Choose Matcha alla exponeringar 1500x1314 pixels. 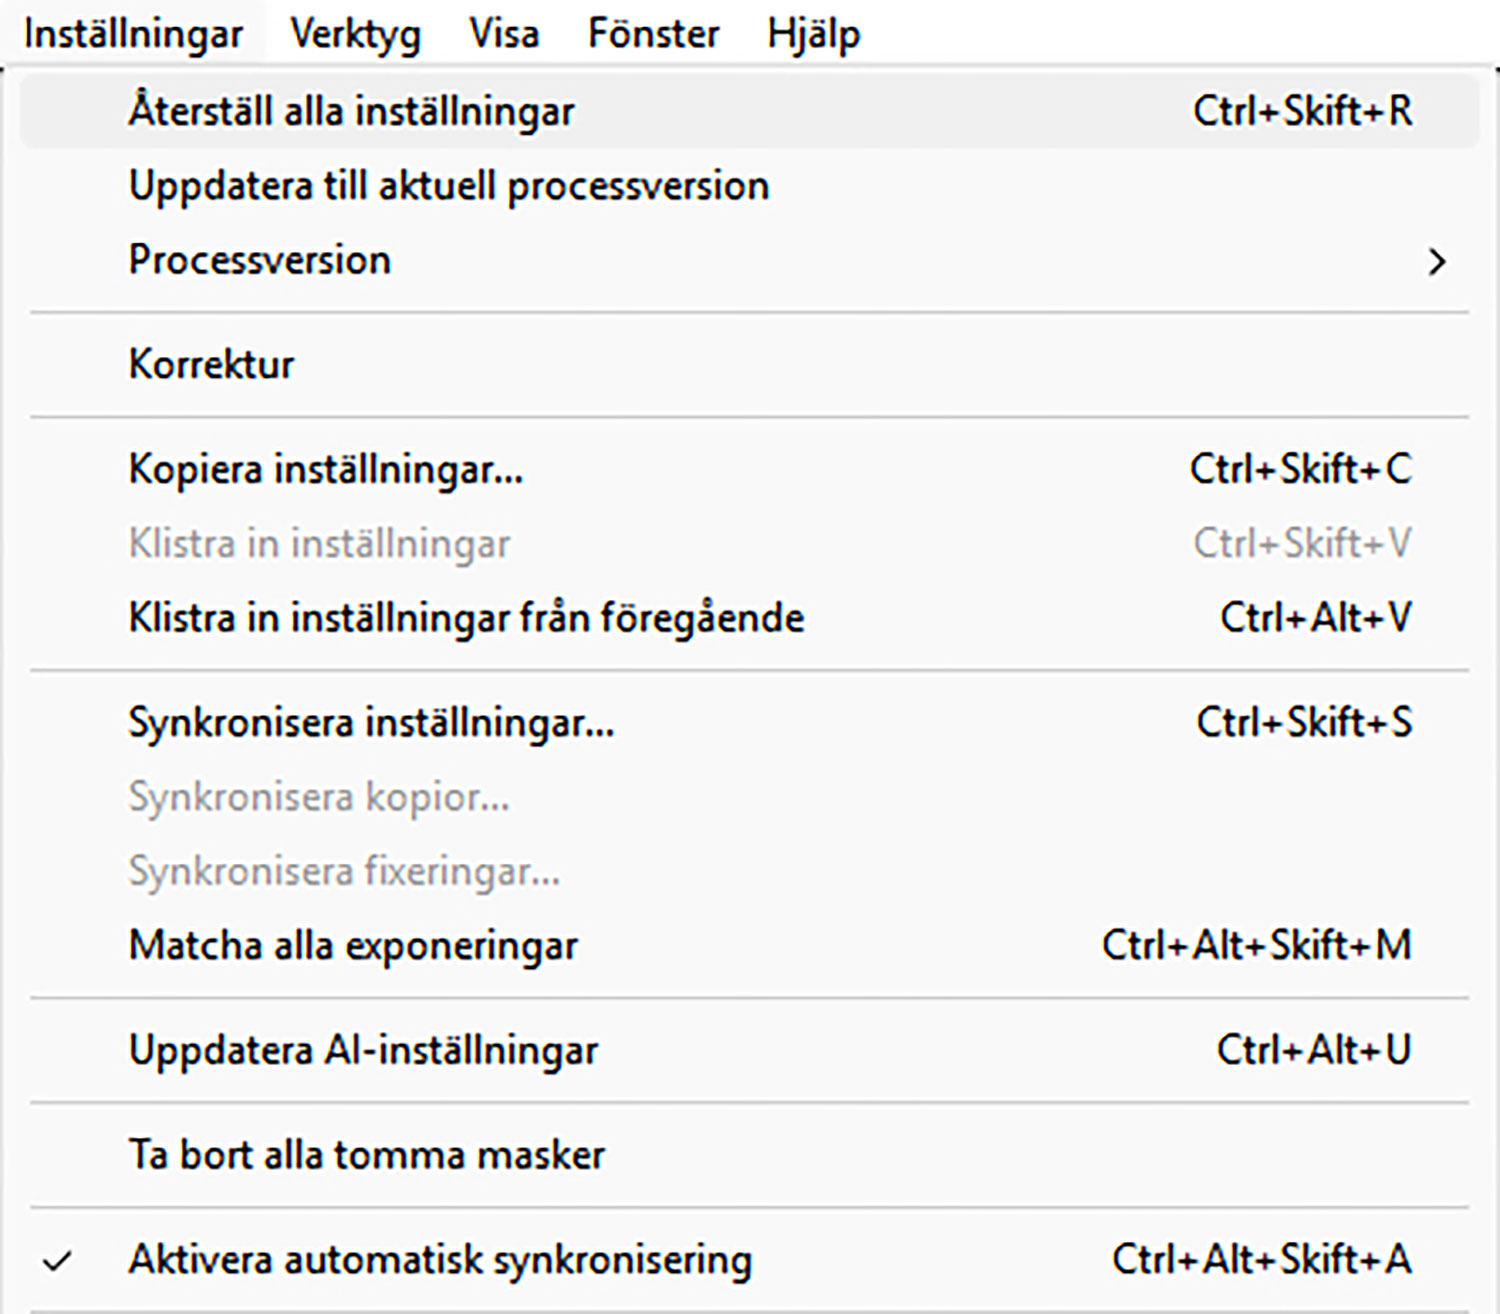(353, 946)
